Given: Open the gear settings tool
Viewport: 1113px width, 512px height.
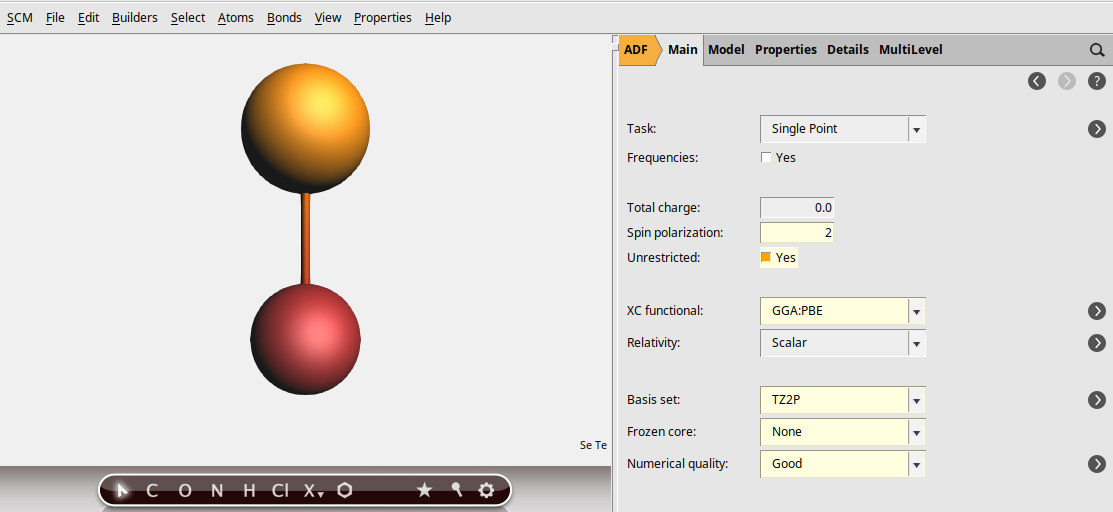Looking at the screenshot, I should [x=487, y=490].
